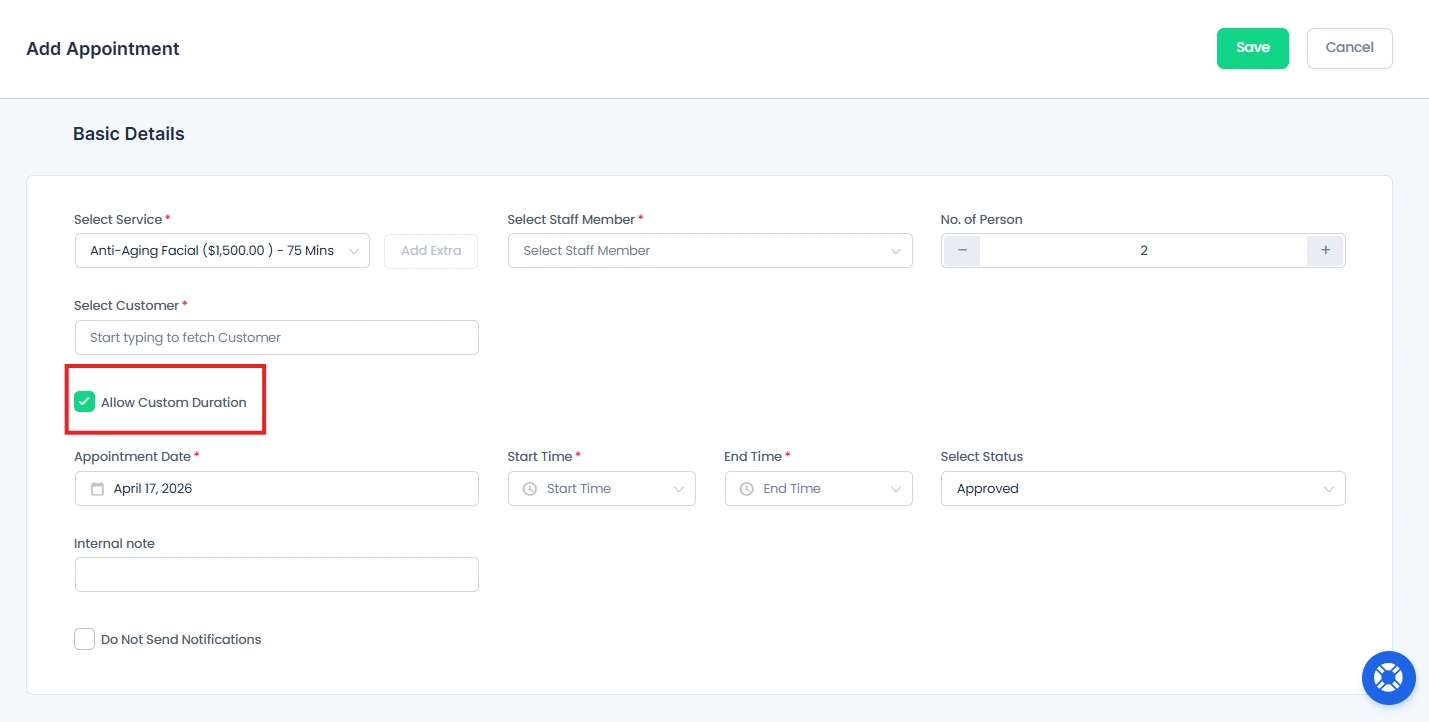Click the calendar icon in Appointment Date
Viewport: 1429px width, 722px height.
tap(97, 489)
